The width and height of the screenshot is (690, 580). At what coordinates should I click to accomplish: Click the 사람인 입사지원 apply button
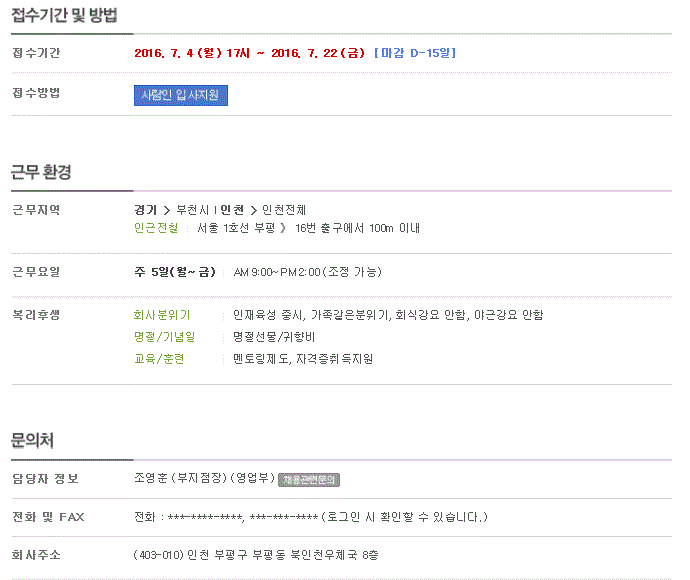pos(181,95)
